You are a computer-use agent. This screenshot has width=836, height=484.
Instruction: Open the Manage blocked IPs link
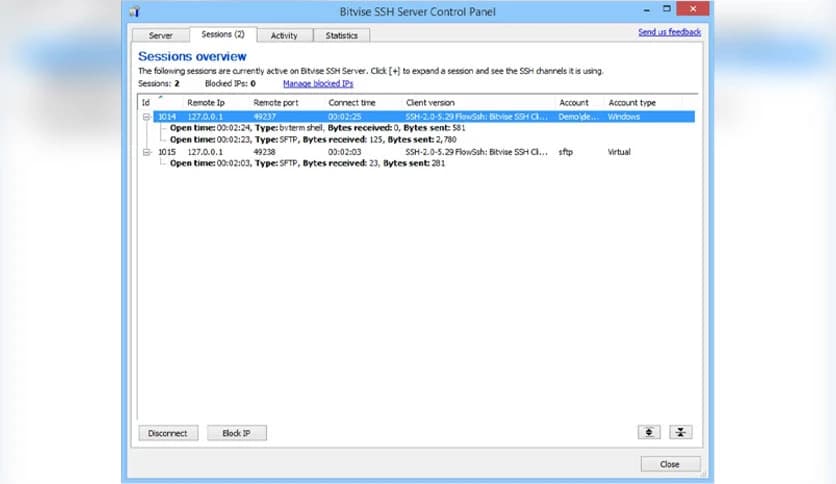pos(318,84)
